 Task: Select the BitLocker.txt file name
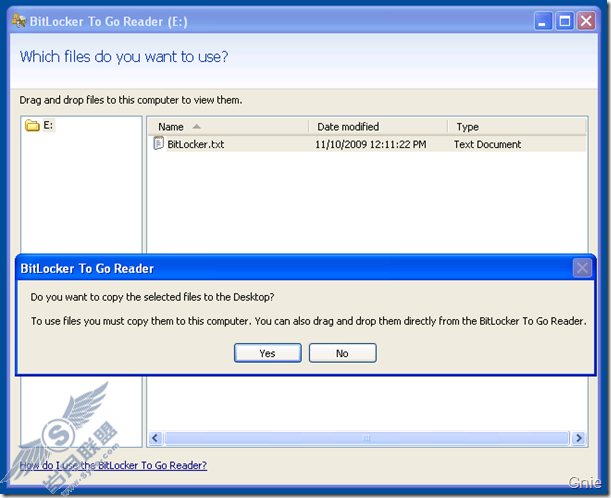196,145
